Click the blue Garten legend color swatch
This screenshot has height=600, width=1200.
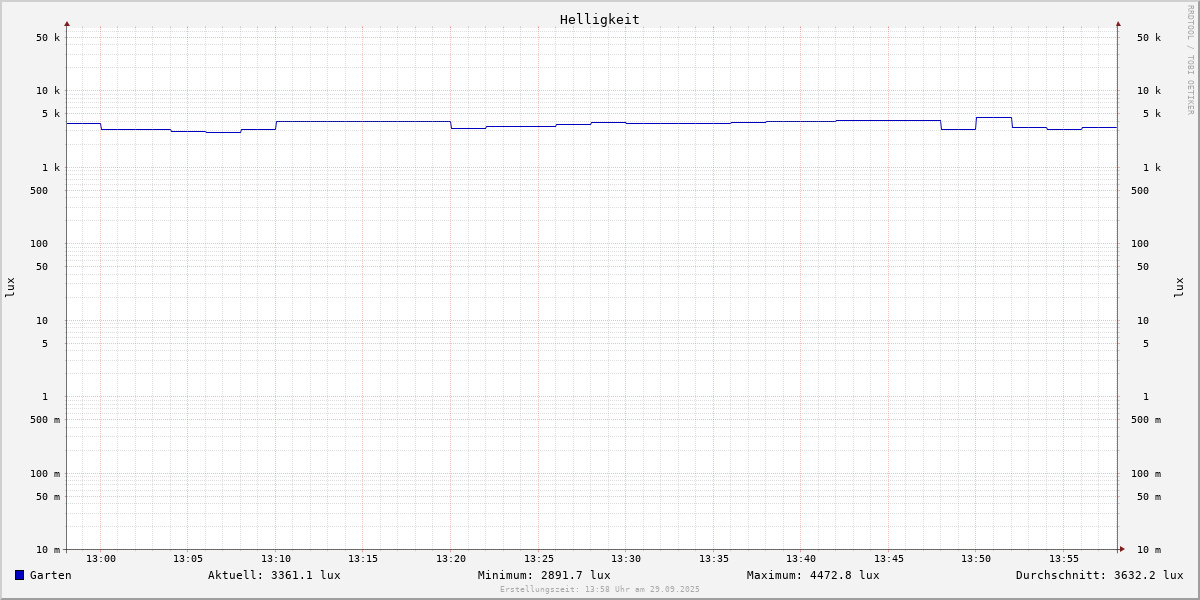19,575
